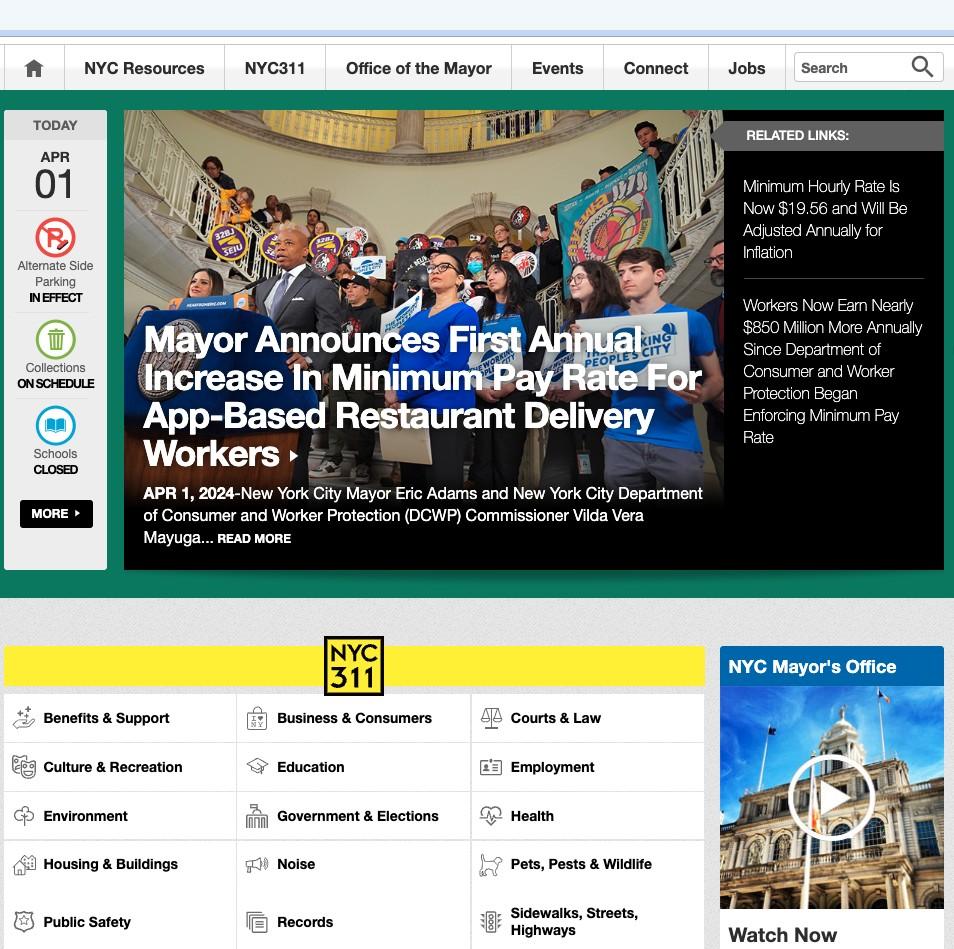Click the Employment ID card icon

pyautogui.click(x=491, y=766)
